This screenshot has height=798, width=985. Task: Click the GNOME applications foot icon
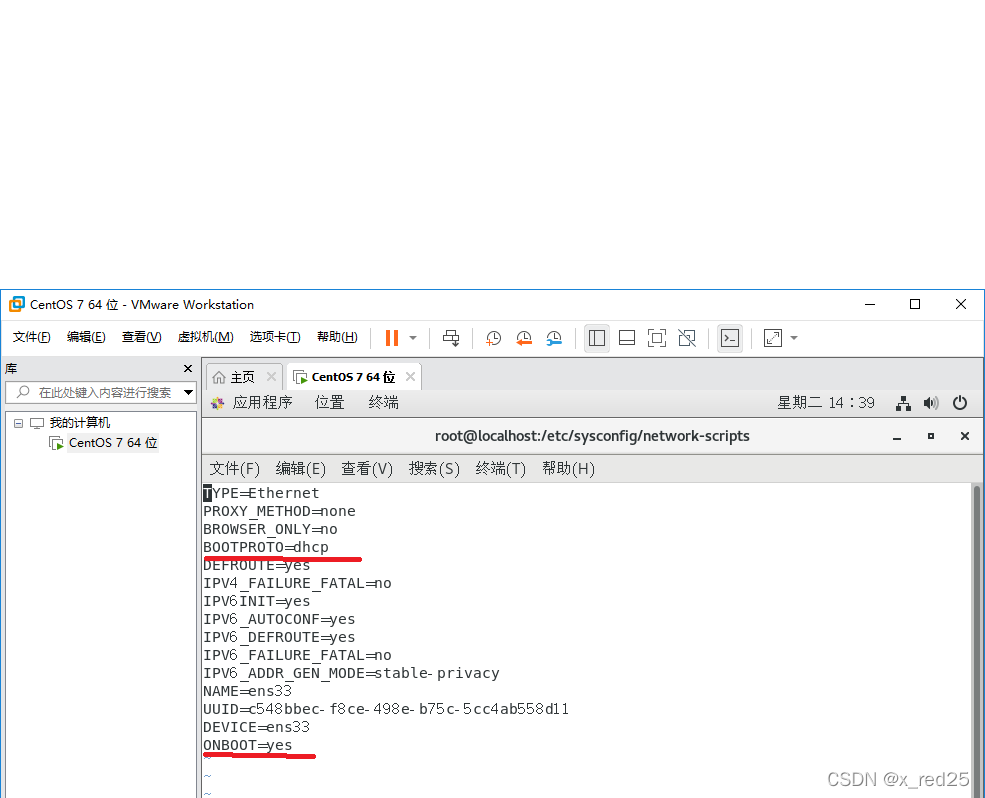[218, 403]
